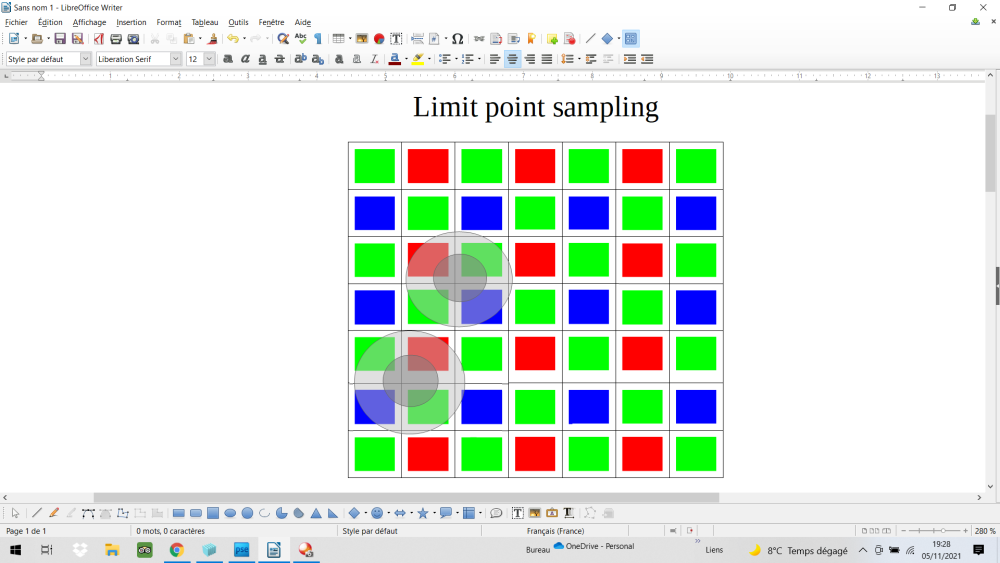Click the Print icon in toolbar

pyautogui.click(x=116, y=39)
